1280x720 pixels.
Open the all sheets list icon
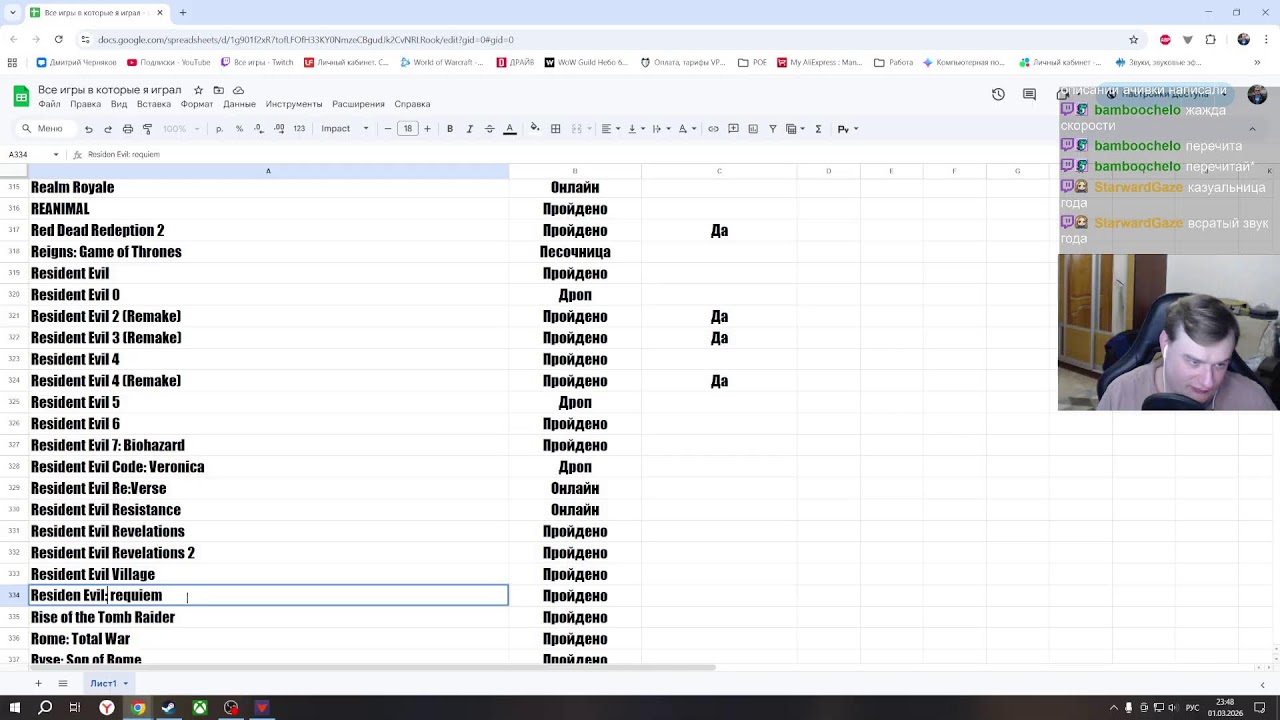click(x=62, y=684)
